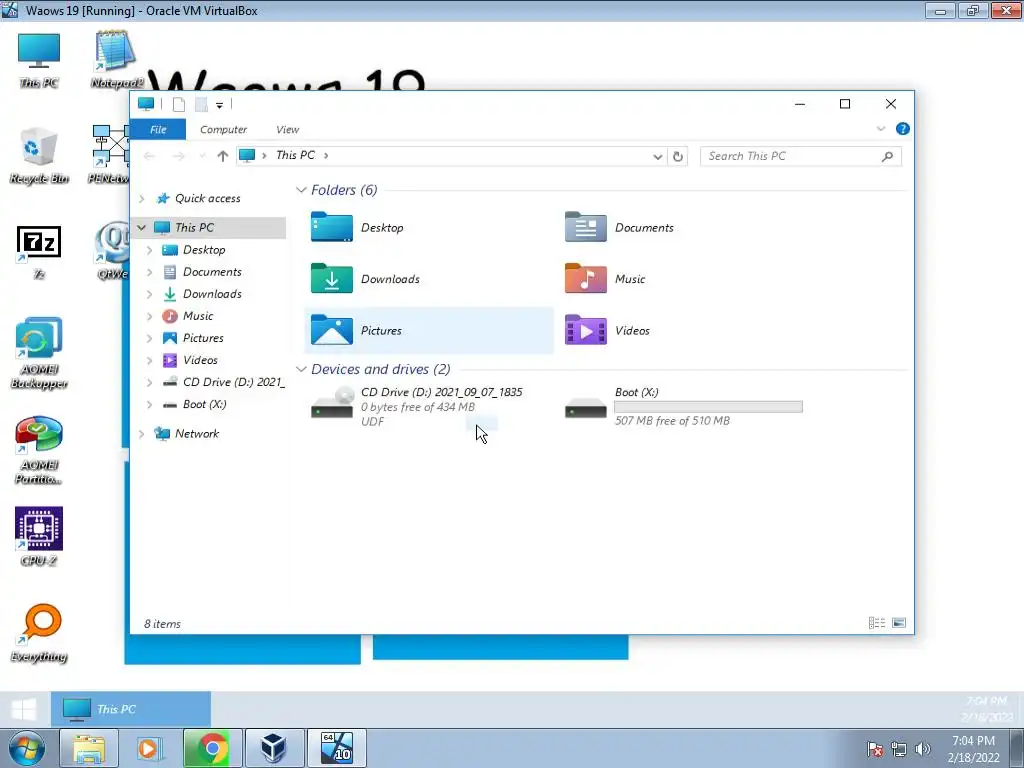The width and height of the screenshot is (1024, 768).
Task: Collapse the Folders (6) group
Action: [301, 190]
